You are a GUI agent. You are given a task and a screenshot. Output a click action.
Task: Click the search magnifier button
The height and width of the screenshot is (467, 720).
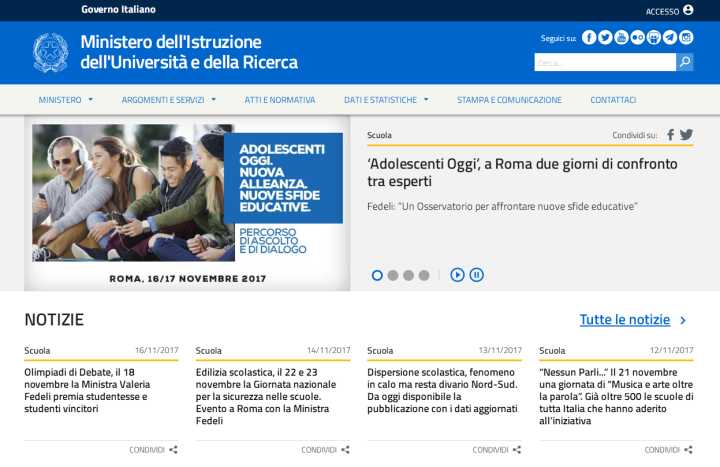[x=685, y=62]
